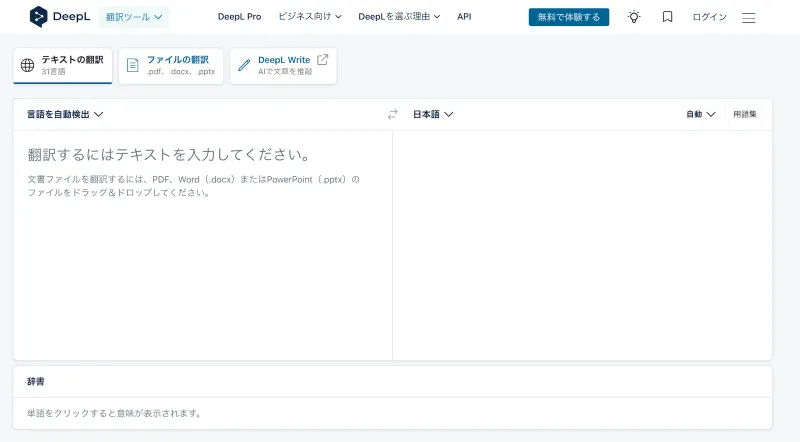Image resolution: width=800 pixels, height=442 pixels.
Task: Select the テキストの翻訳 tab
Action: tap(63, 66)
